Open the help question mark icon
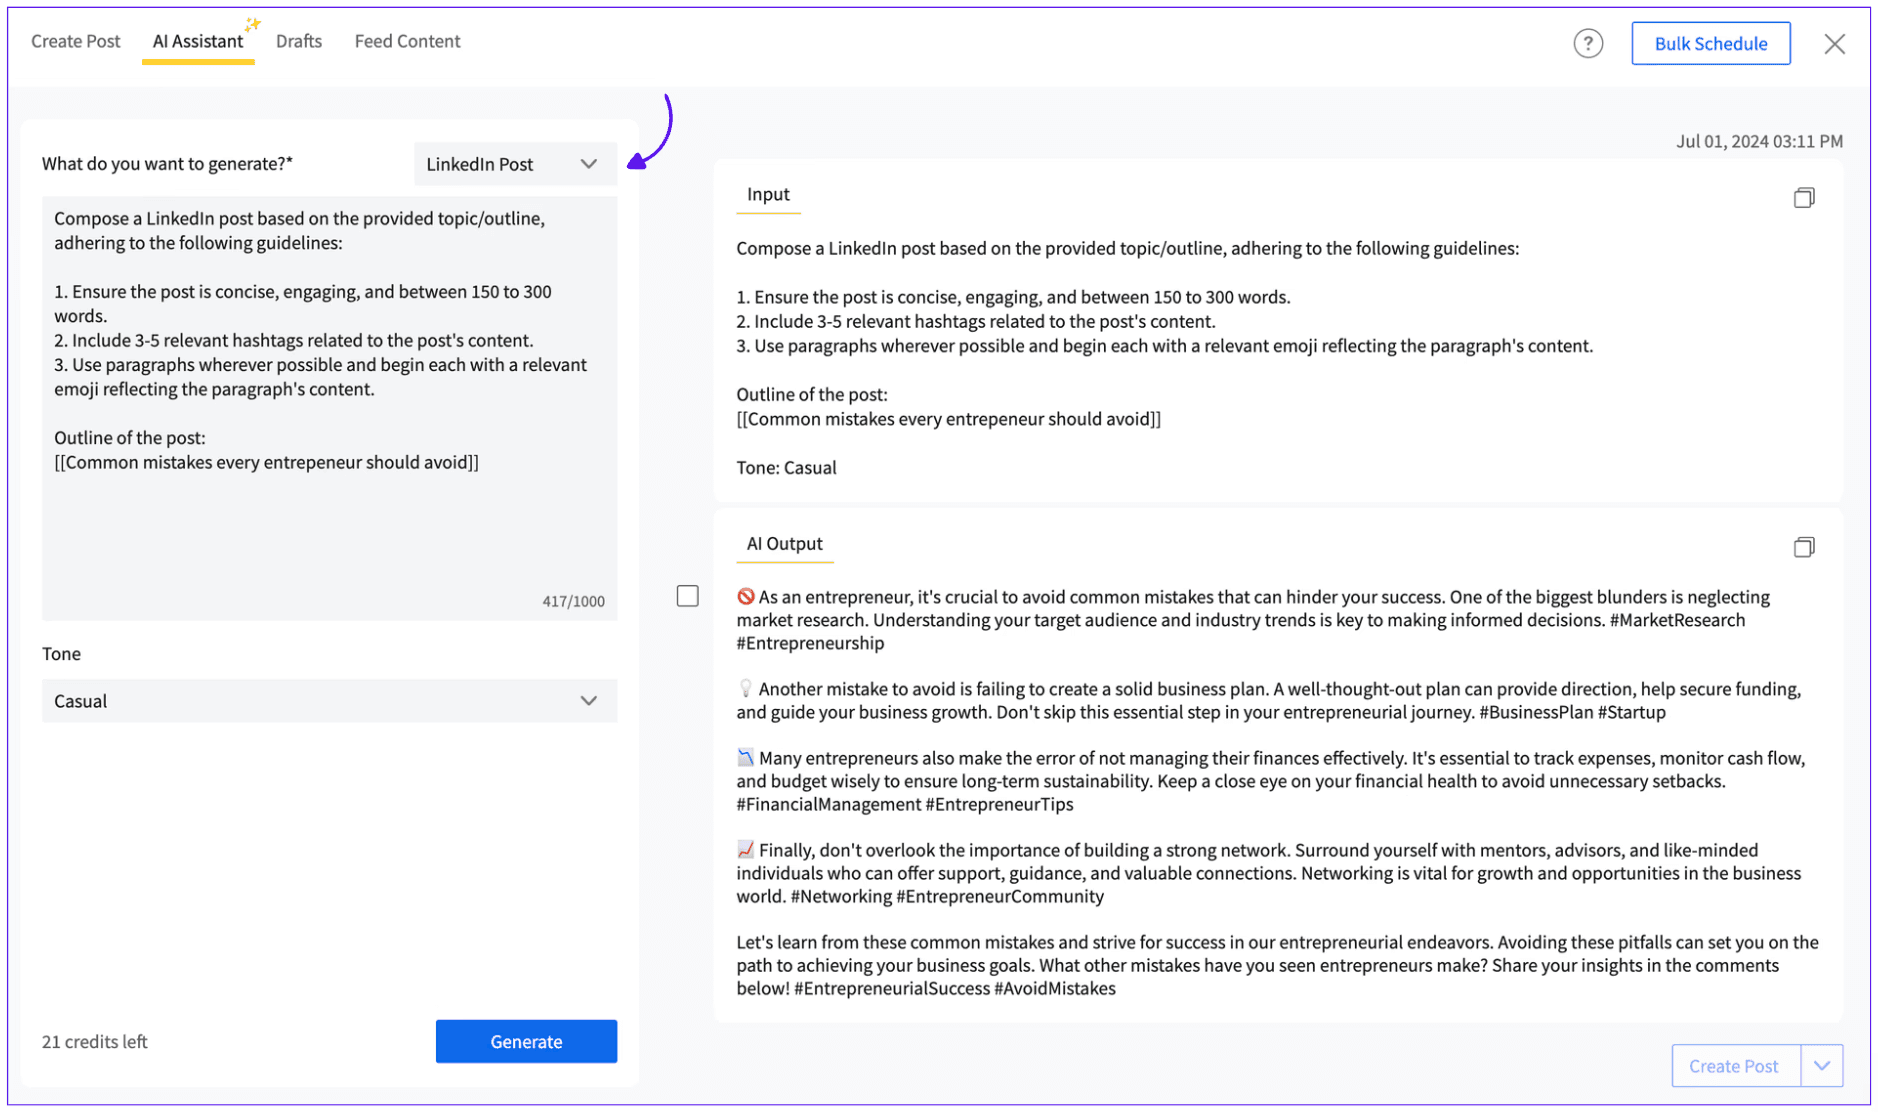1878x1112 pixels. [x=1587, y=43]
